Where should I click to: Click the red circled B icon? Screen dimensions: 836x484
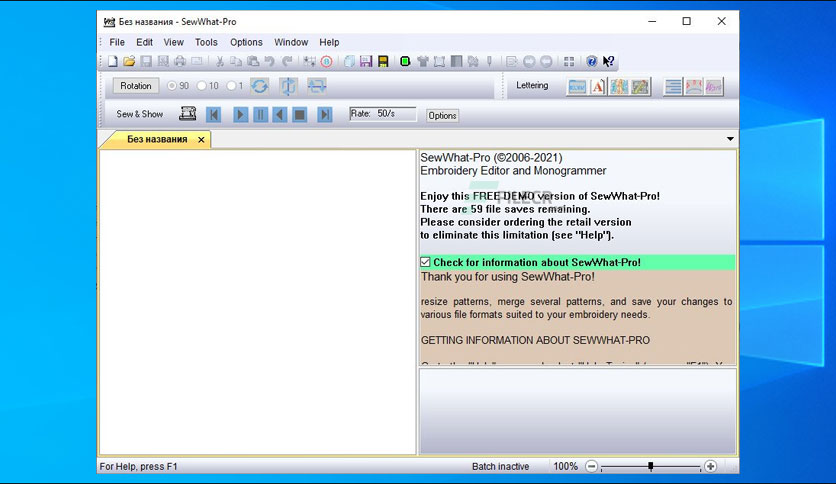[x=326, y=61]
